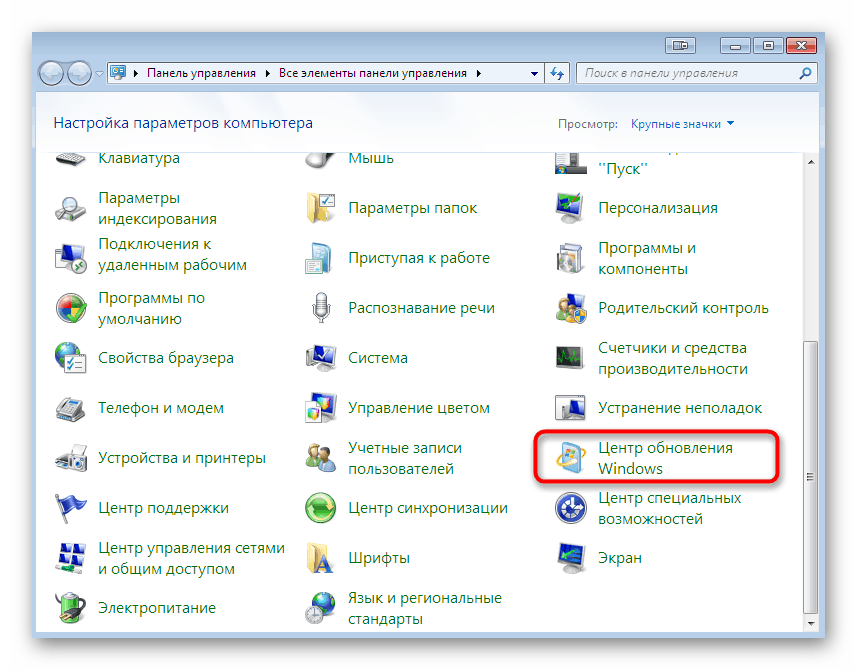Open the Speech Recognition microphone icon

(x=321, y=308)
